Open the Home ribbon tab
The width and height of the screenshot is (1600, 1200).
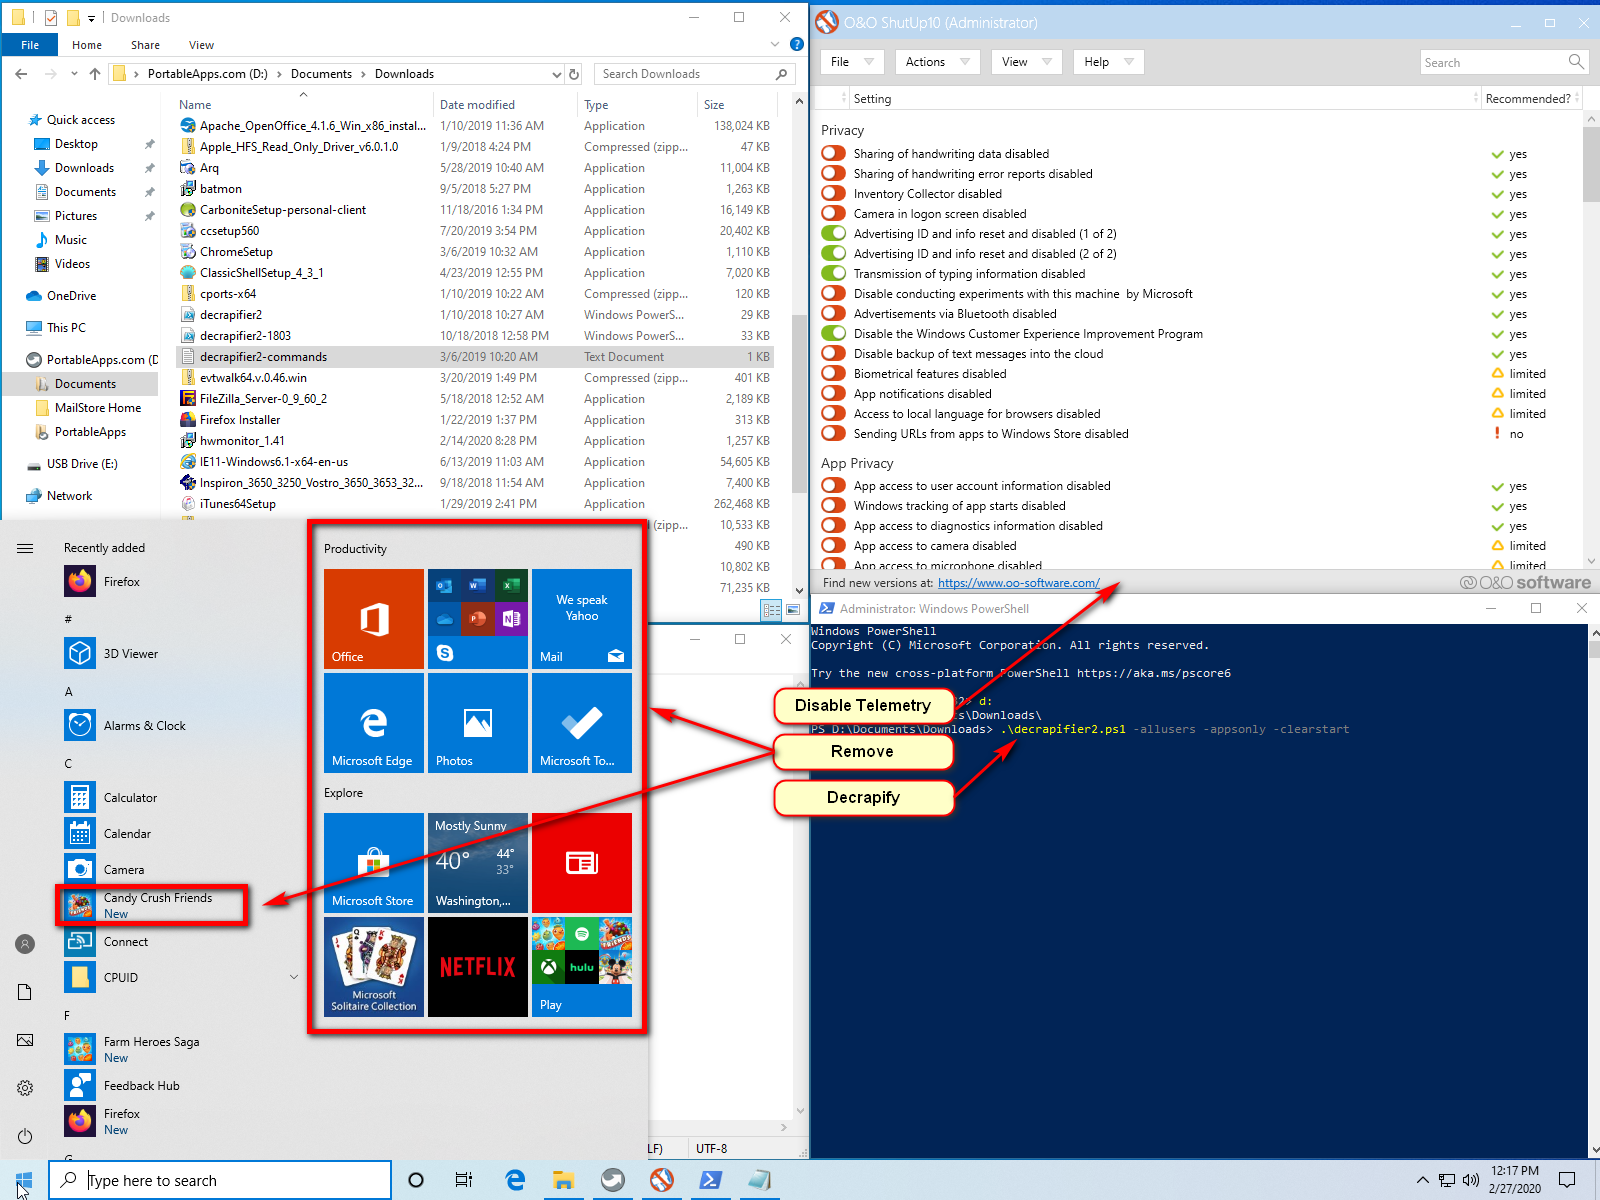pos(87,45)
